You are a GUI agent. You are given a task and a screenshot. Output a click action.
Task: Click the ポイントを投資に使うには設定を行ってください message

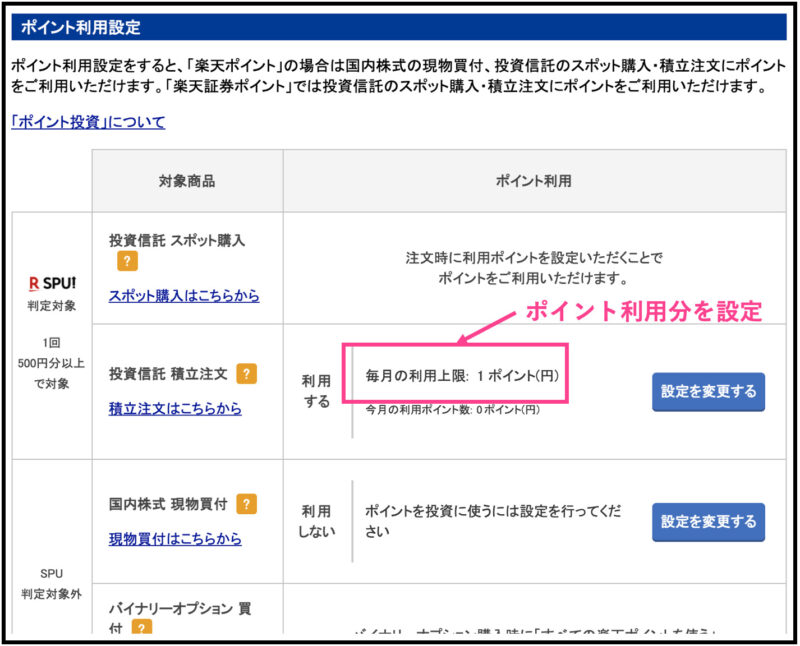click(493, 521)
